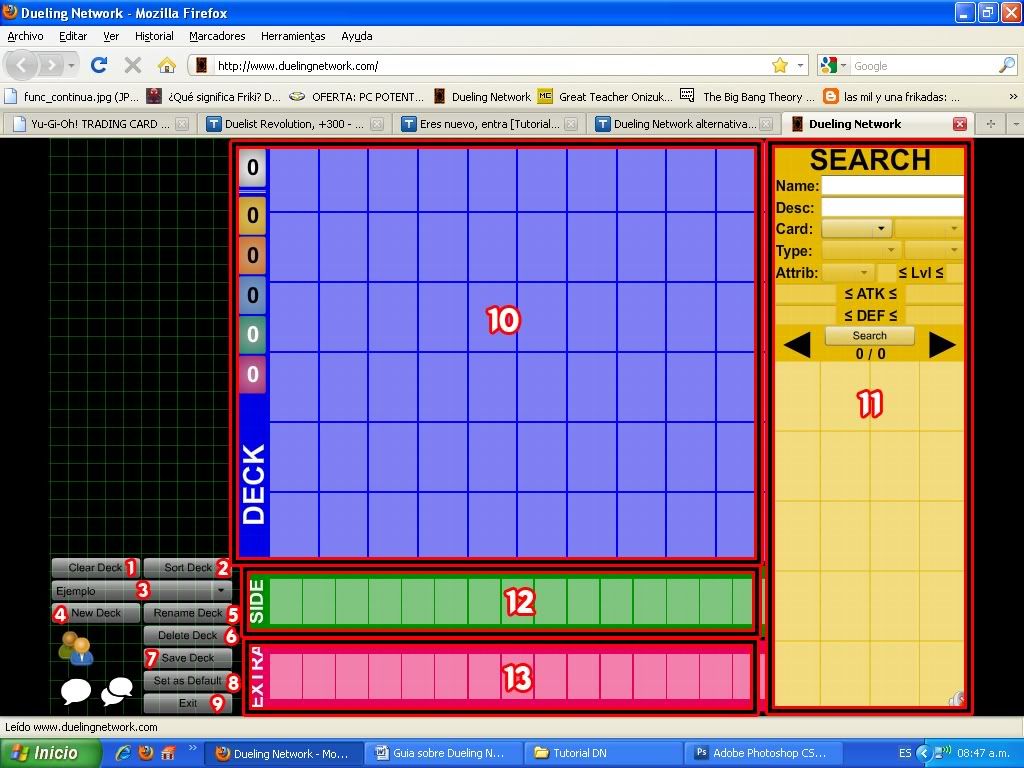The width and height of the screenshot is (1024, 768).
Task: Open the first Type dropdown
Action: pos(861,251)
